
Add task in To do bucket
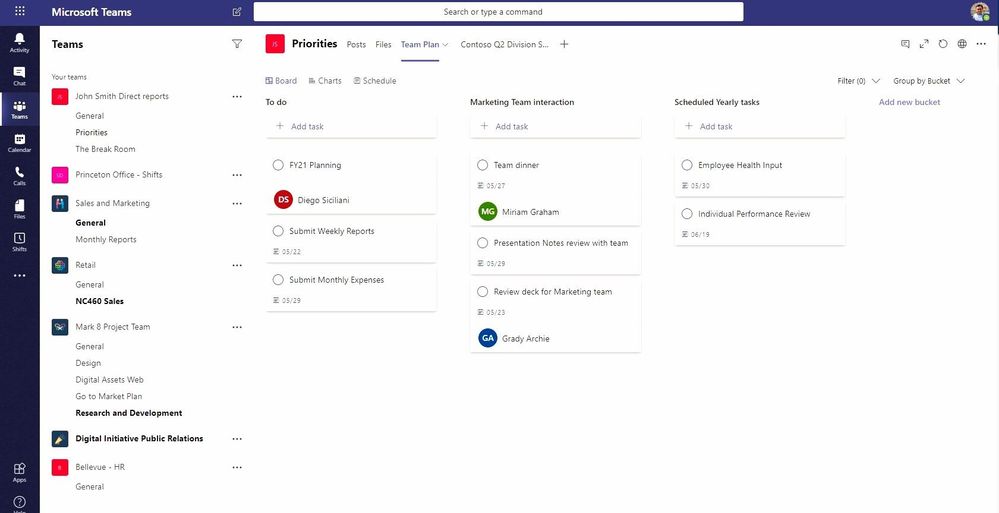351,126
